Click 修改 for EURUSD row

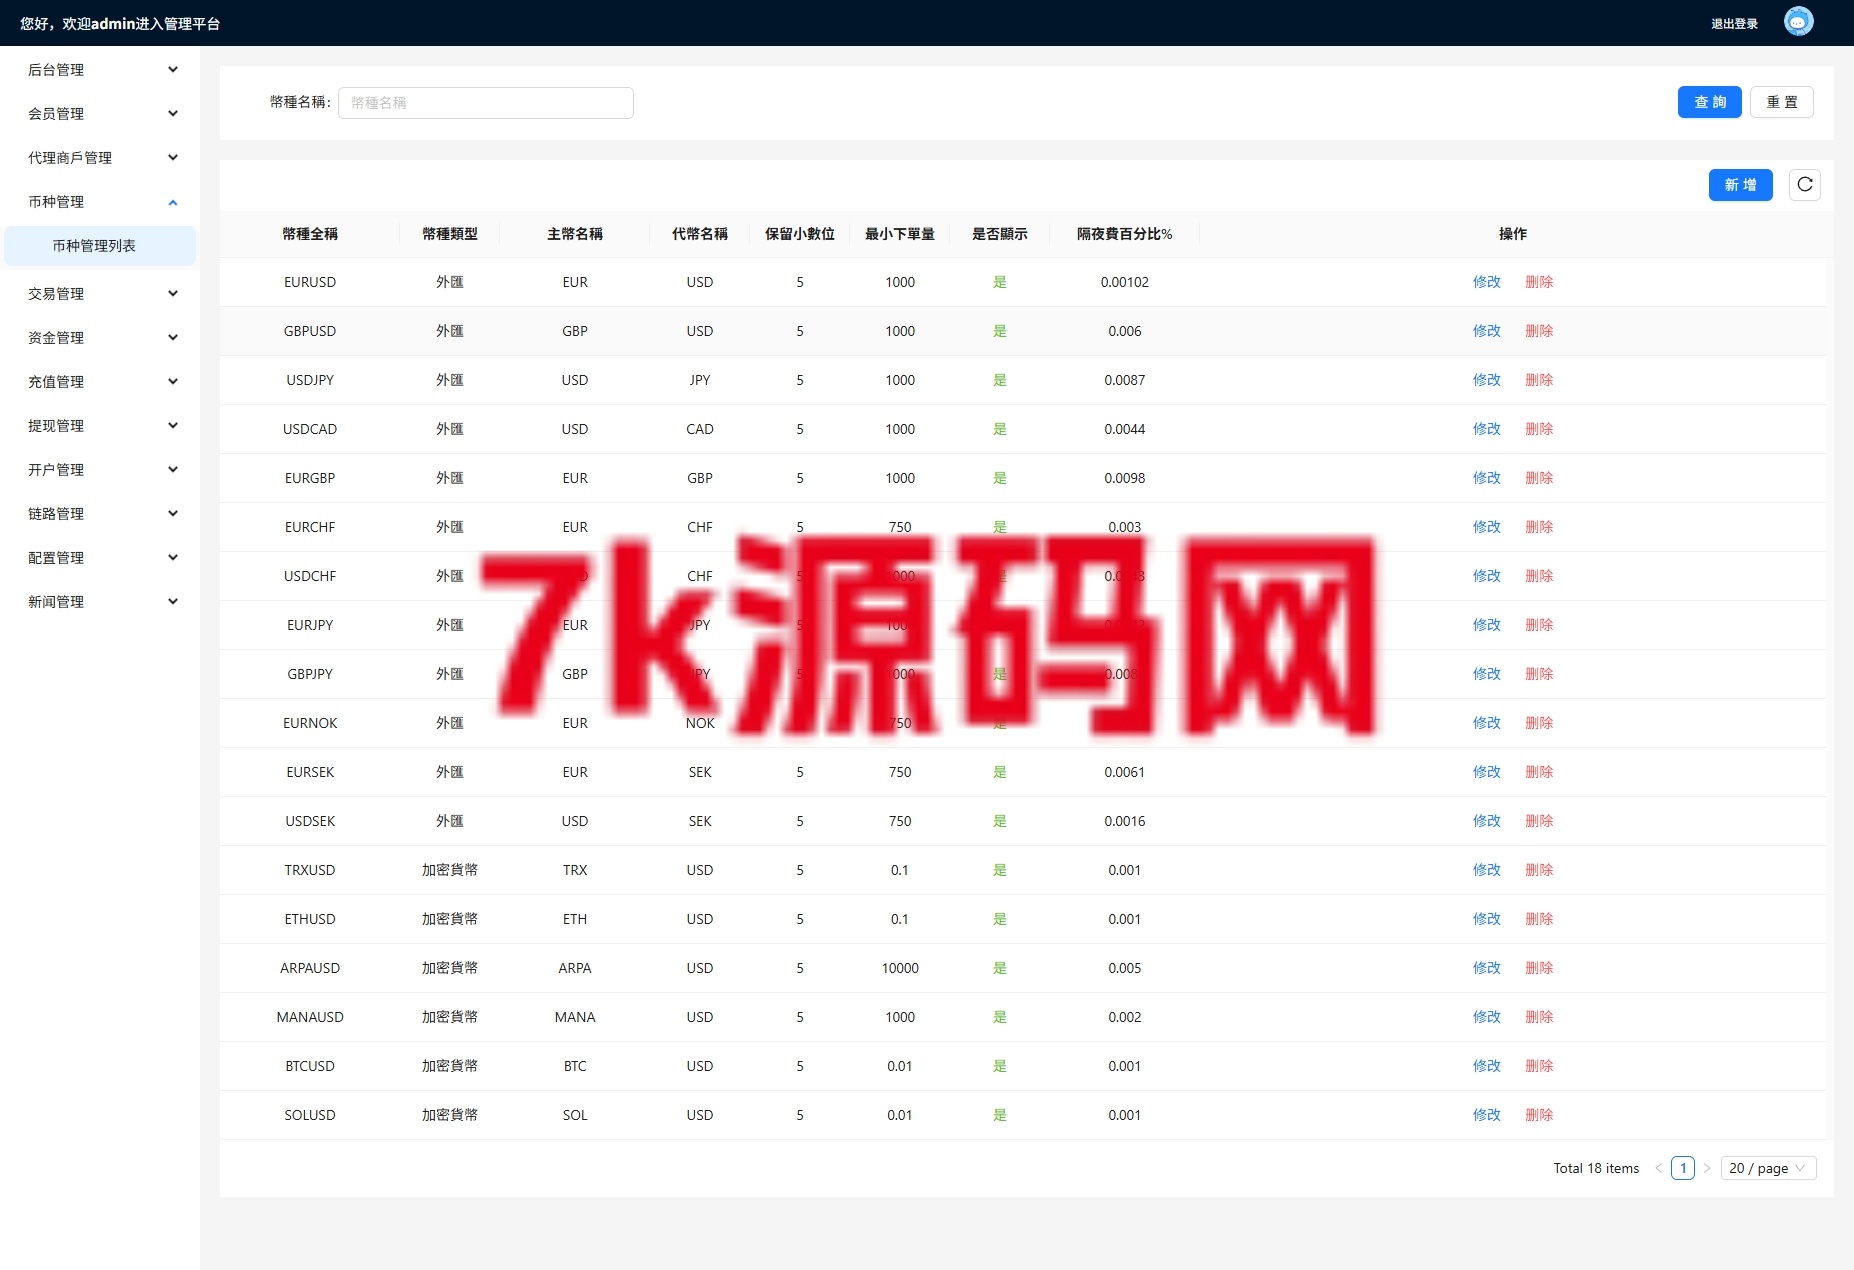pyautogui.click(x=1486, y=282)
